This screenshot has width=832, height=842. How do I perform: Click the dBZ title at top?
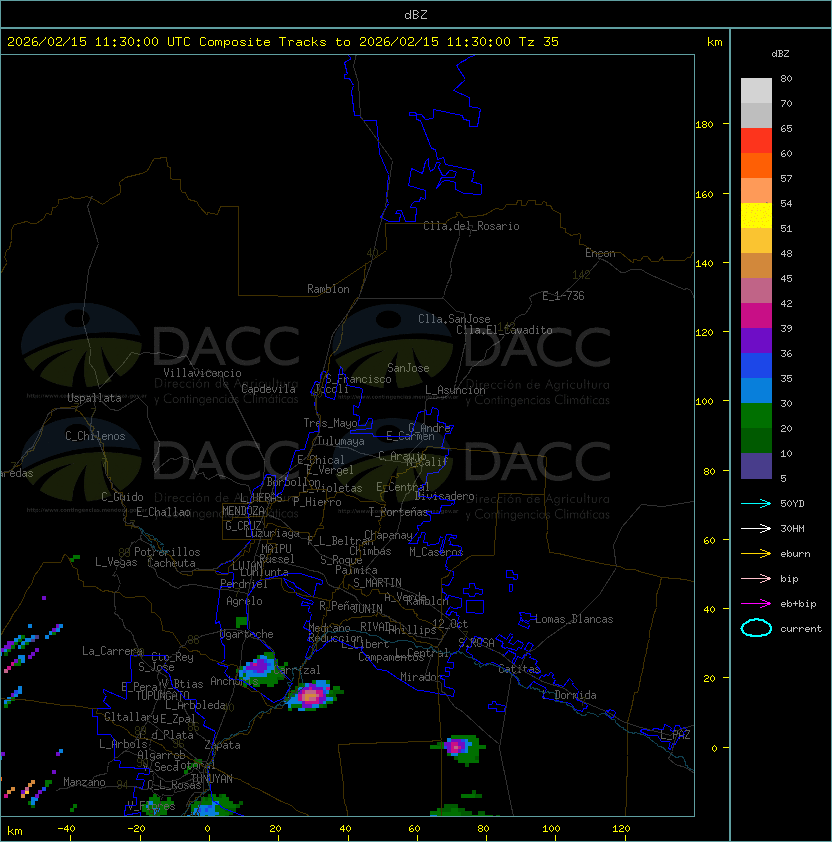[416, 14]
